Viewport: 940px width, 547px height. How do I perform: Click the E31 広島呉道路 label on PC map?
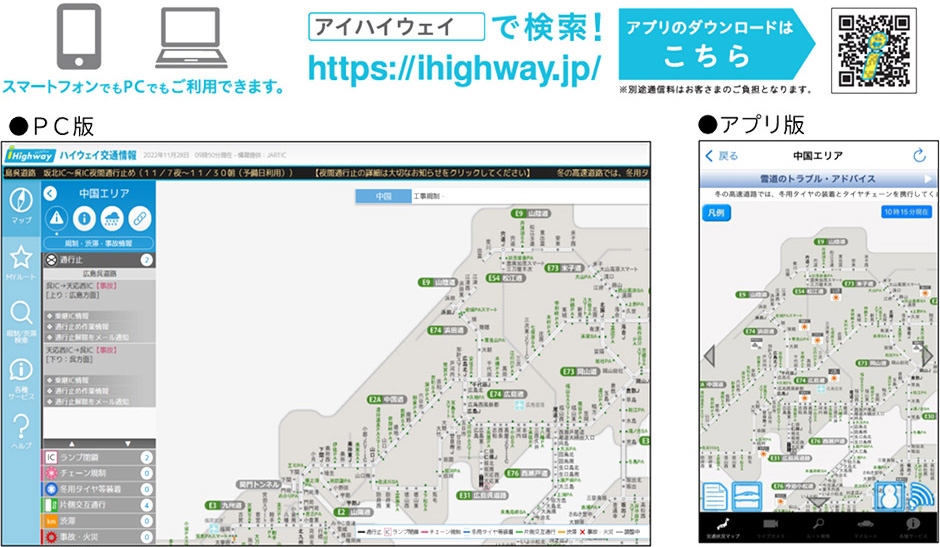pos(483,495)
